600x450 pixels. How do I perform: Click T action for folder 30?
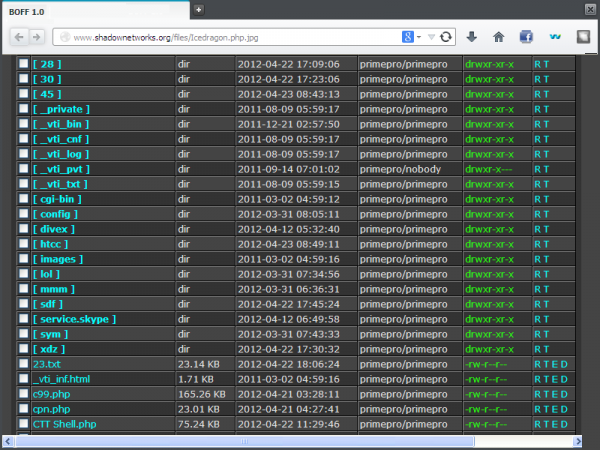point(546,79)
